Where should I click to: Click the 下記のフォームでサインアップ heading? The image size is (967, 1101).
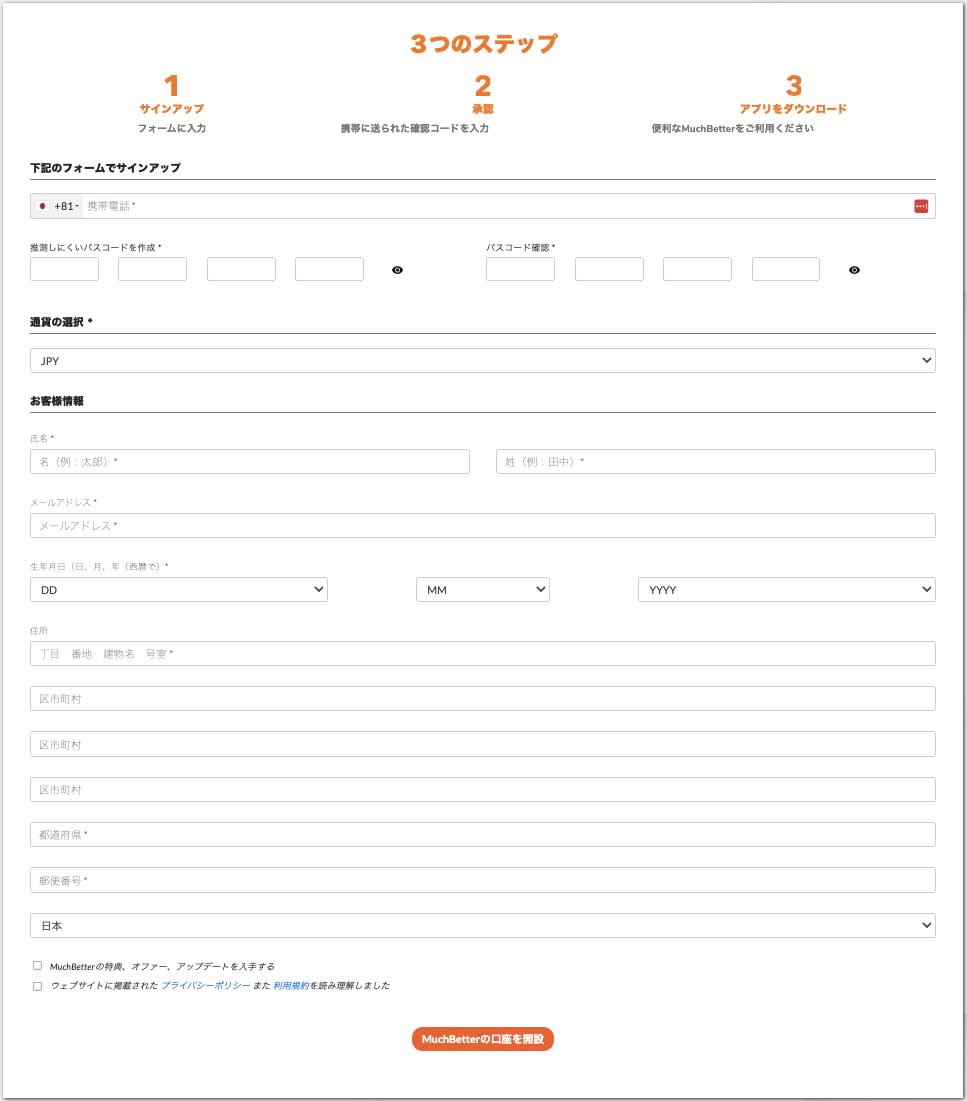click(105, 168)
